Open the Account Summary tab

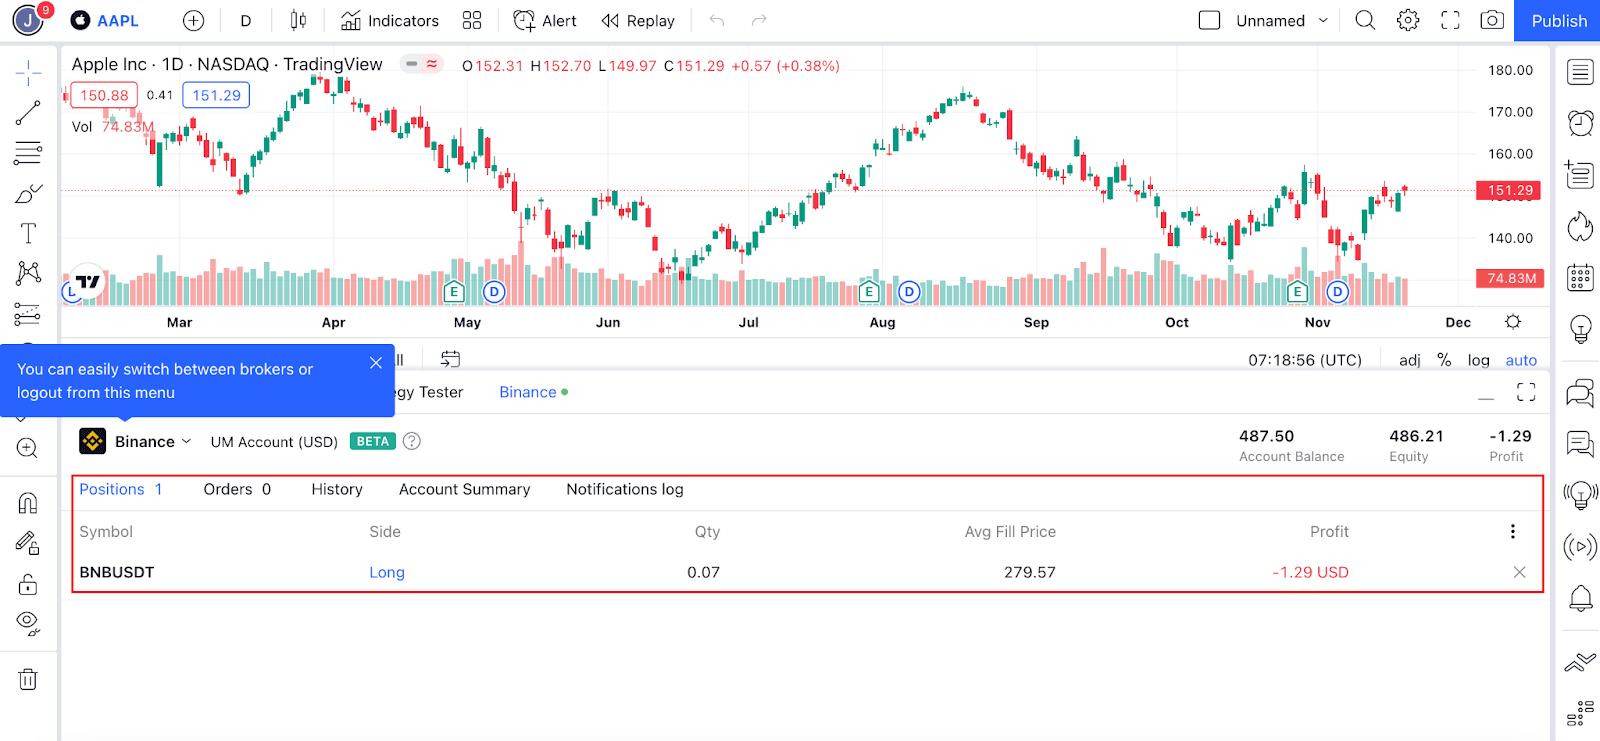tap(464, 489)
